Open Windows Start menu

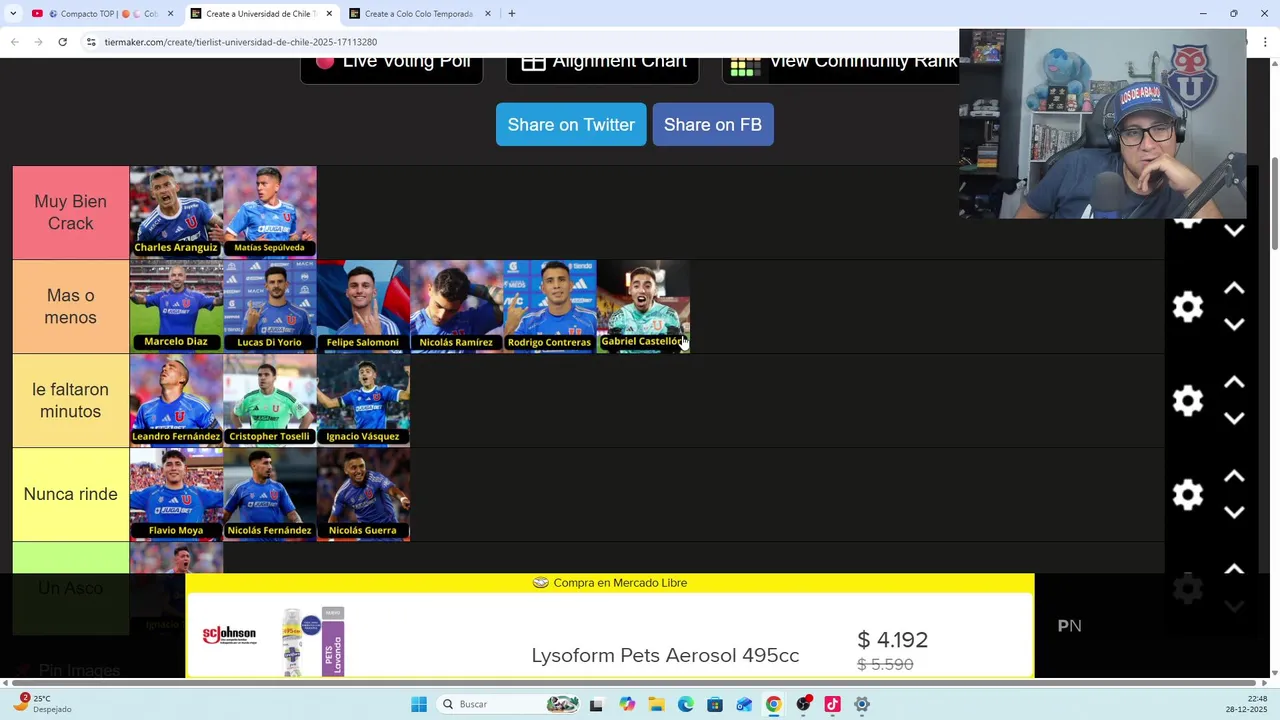(419, 704)
